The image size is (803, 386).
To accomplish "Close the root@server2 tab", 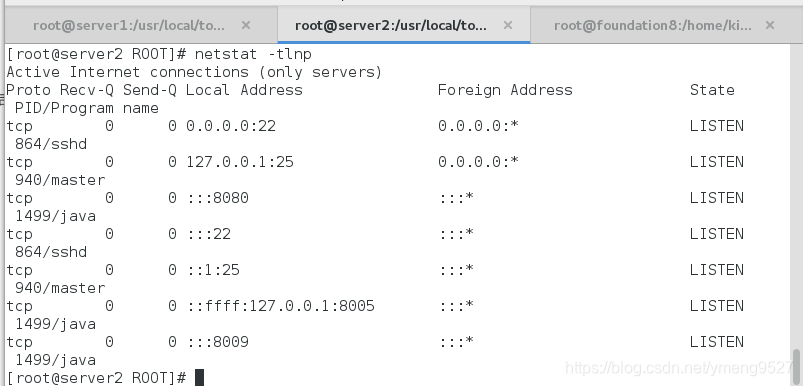I will point(508,25).
